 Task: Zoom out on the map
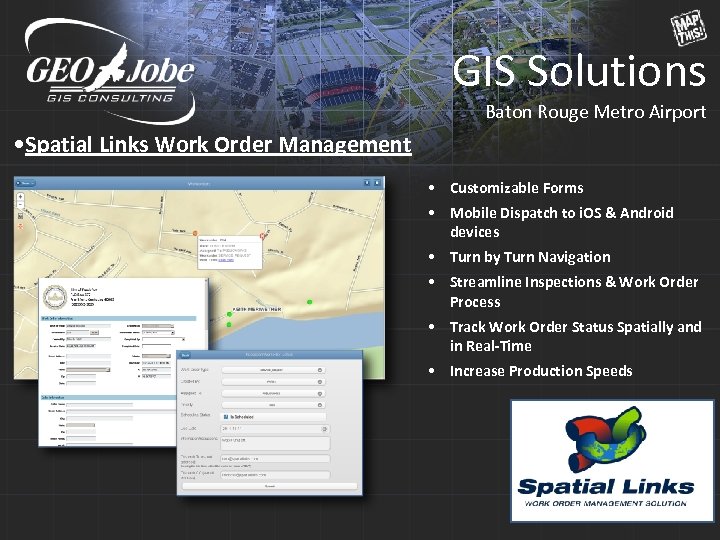(x=20, y=205)
